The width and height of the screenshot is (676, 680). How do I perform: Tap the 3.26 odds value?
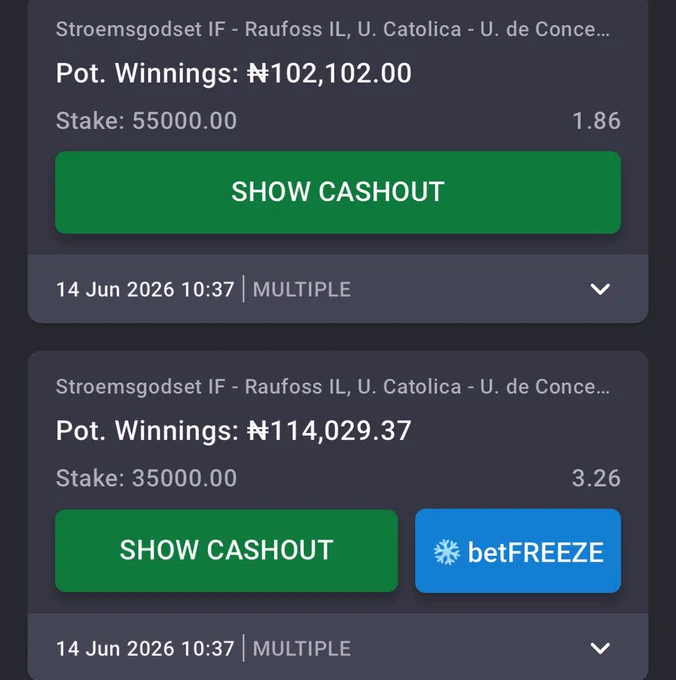click(x=596, y=478)
